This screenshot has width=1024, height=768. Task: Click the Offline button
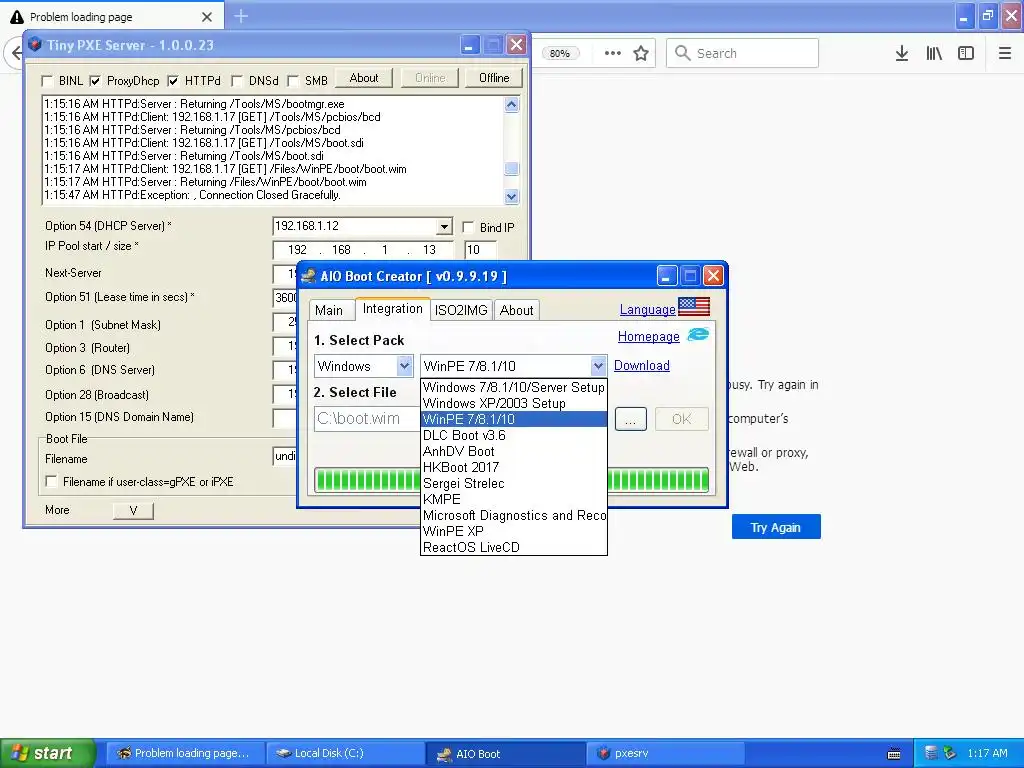pyautogui.click(x=494, y=78)
